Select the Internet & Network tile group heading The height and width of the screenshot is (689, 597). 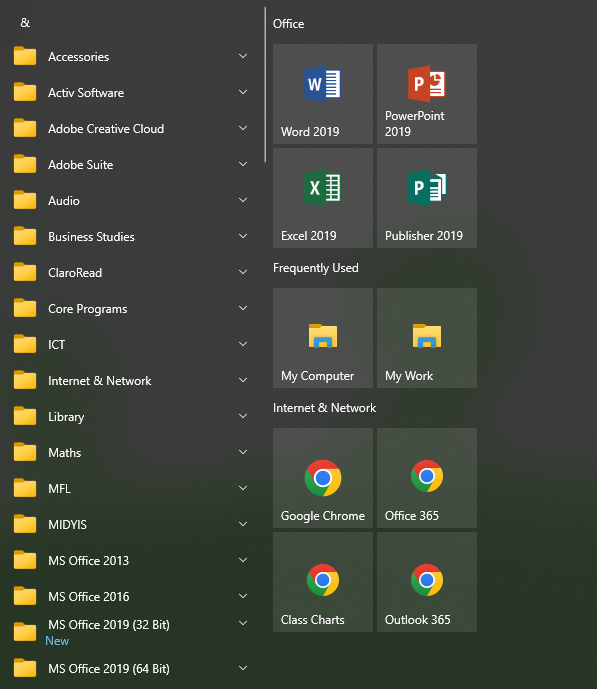(x=325, y=408)
